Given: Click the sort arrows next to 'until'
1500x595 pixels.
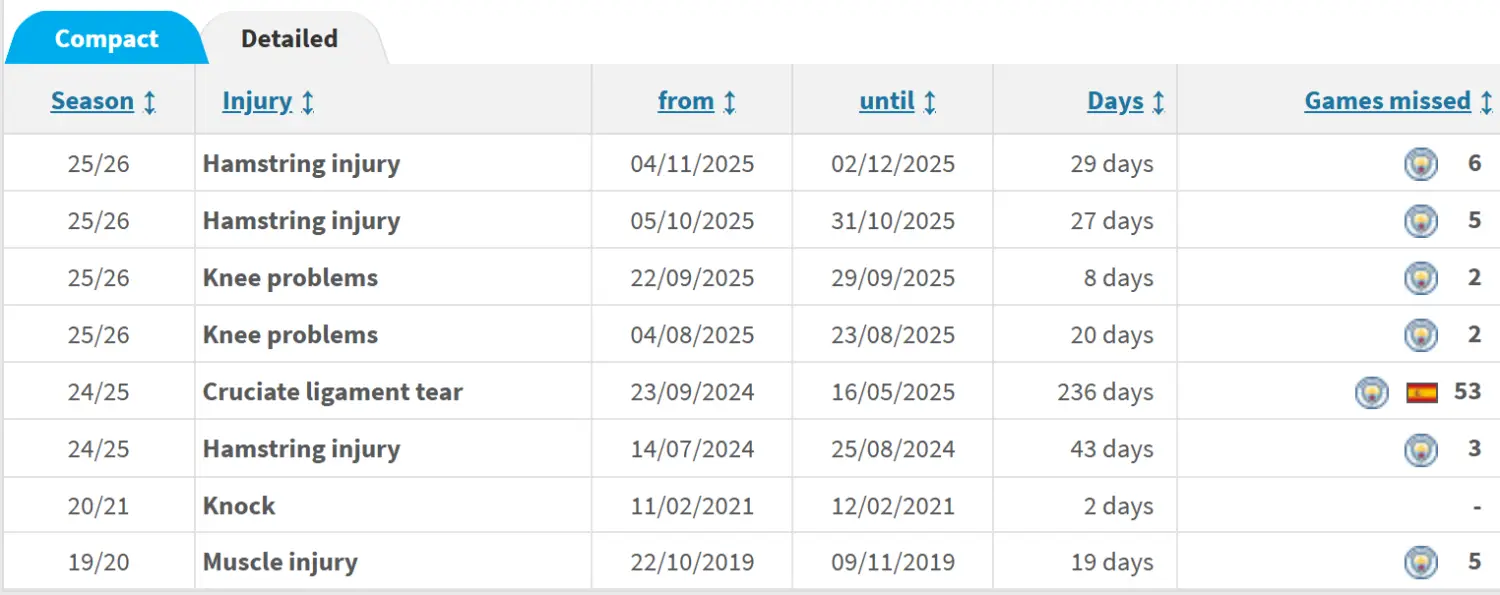Looking at the screenshot, I should tap(930, 102).
